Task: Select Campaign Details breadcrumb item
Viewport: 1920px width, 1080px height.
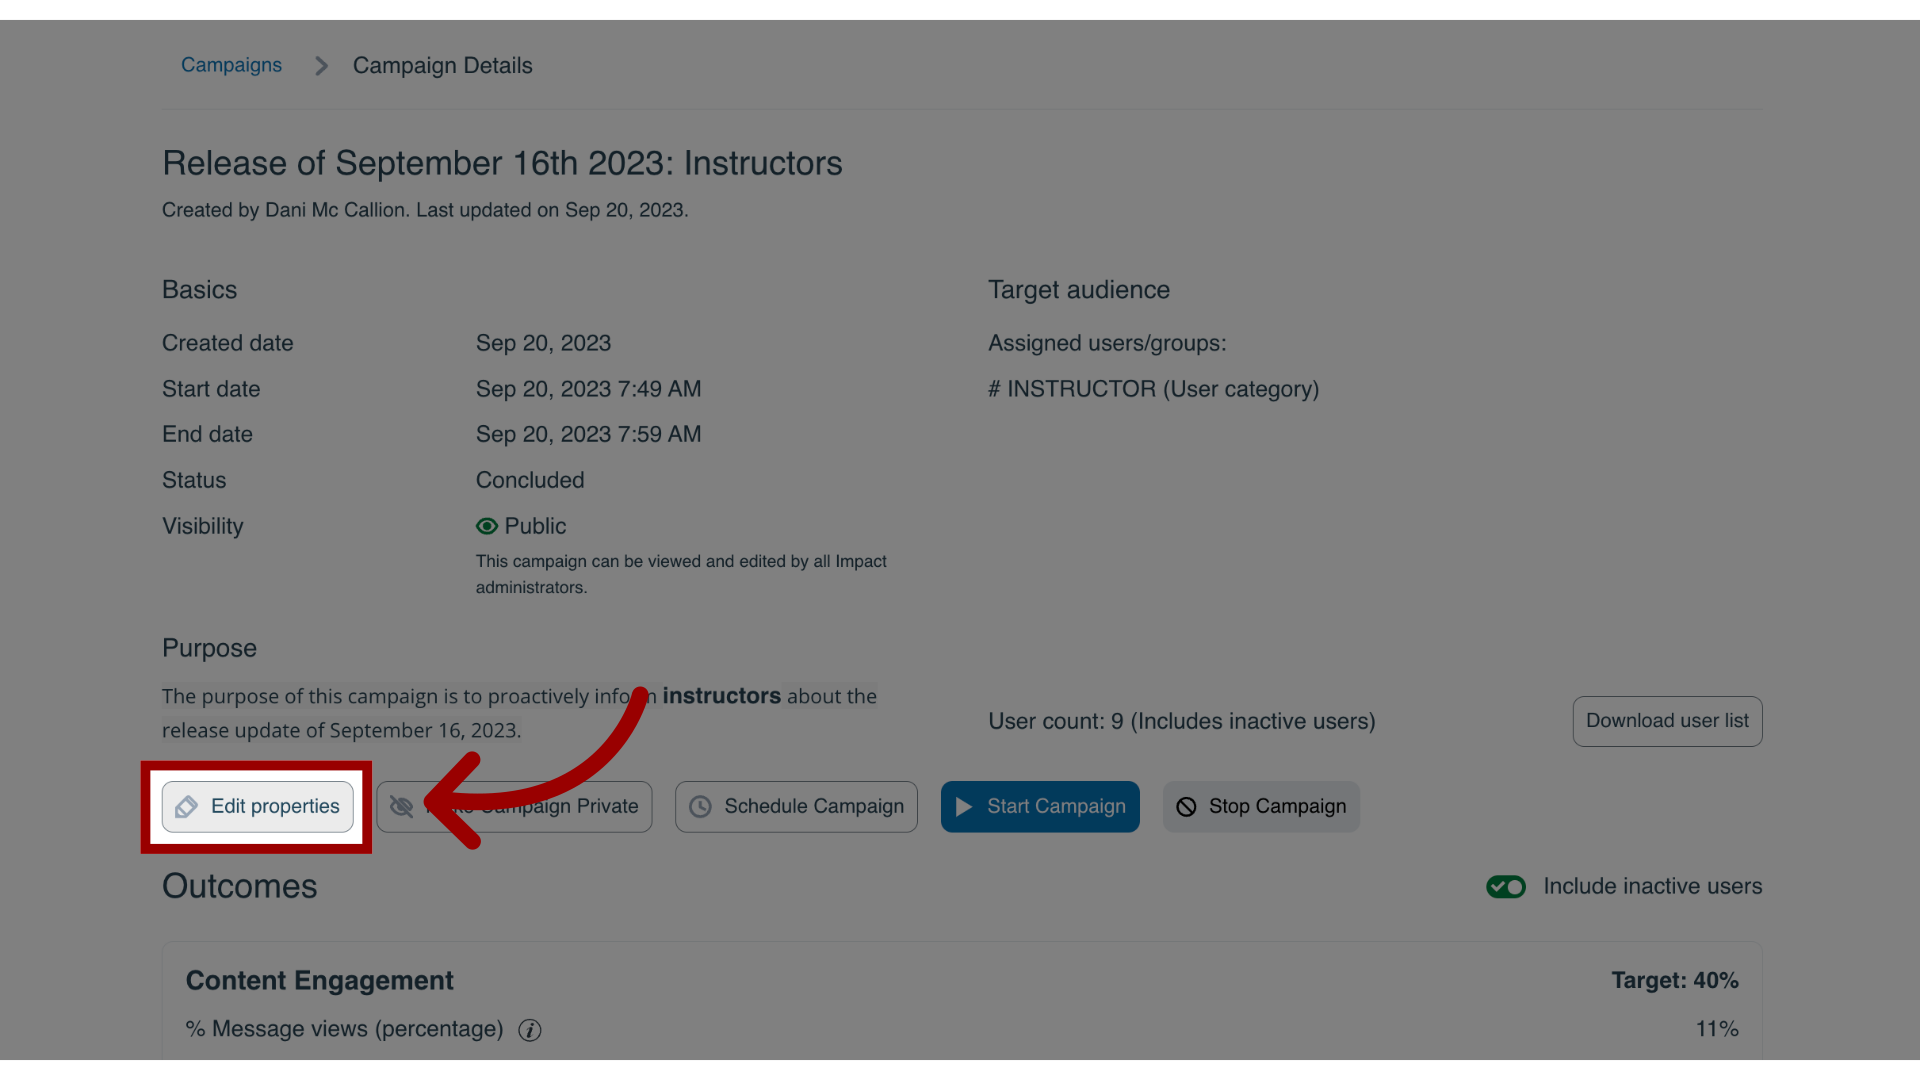Action: (442, 65)
